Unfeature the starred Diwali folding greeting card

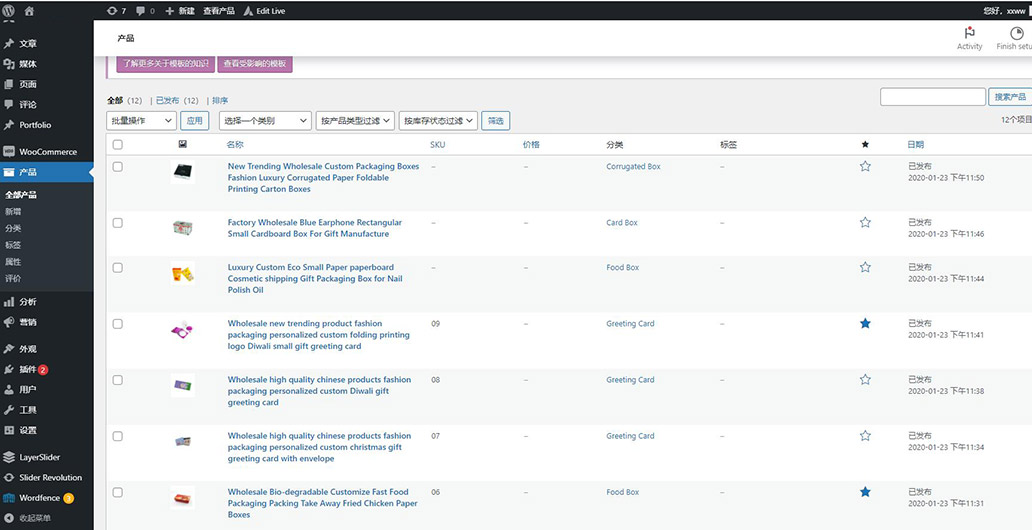(865, 324)
